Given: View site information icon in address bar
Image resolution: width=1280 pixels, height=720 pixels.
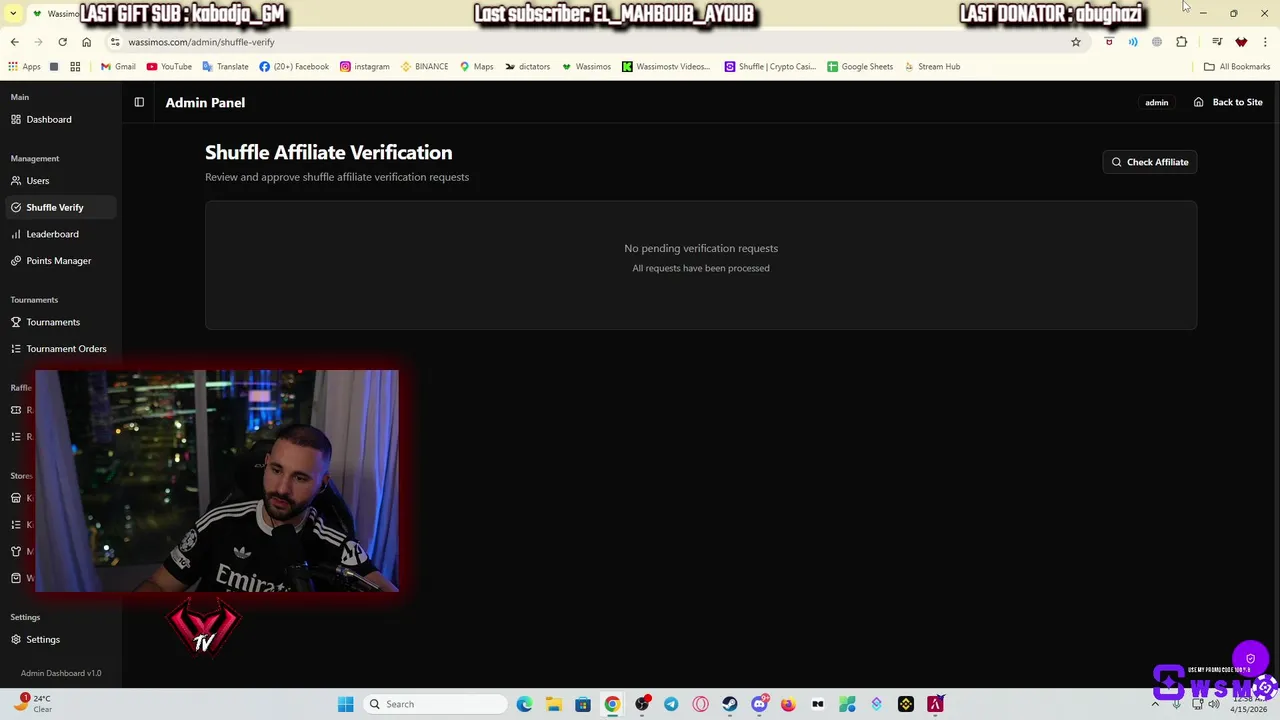Looking at the screenshot, I should [x=115, y=42].
